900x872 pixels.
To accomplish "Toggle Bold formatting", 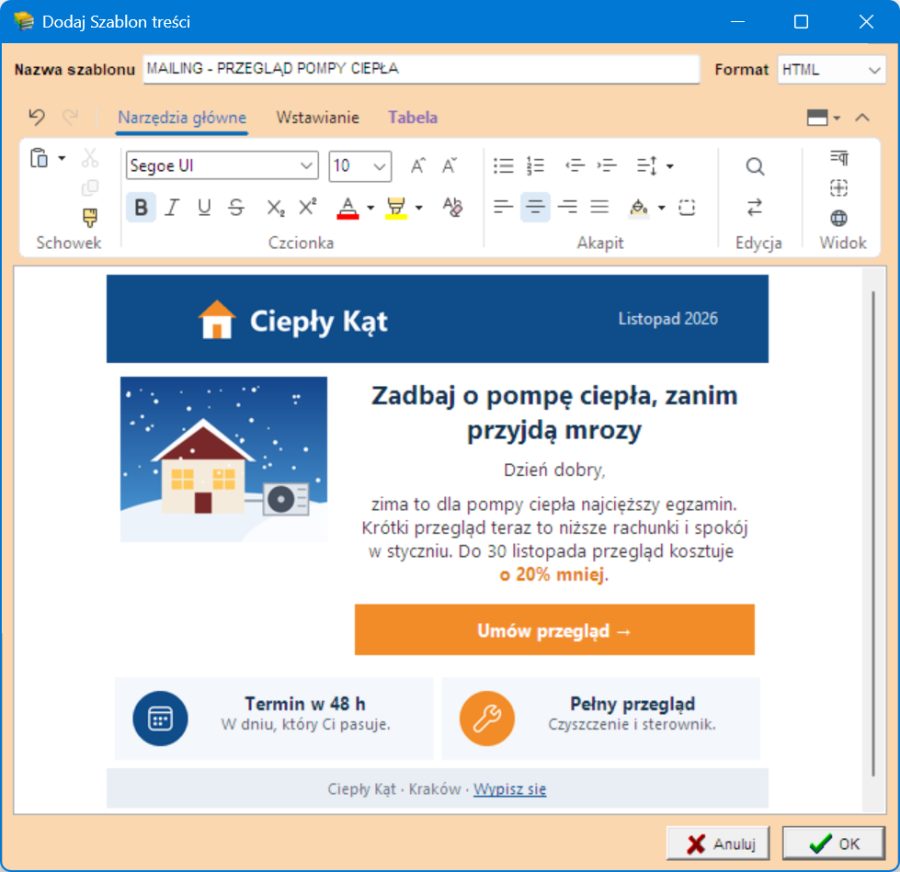I will [141, 207].
